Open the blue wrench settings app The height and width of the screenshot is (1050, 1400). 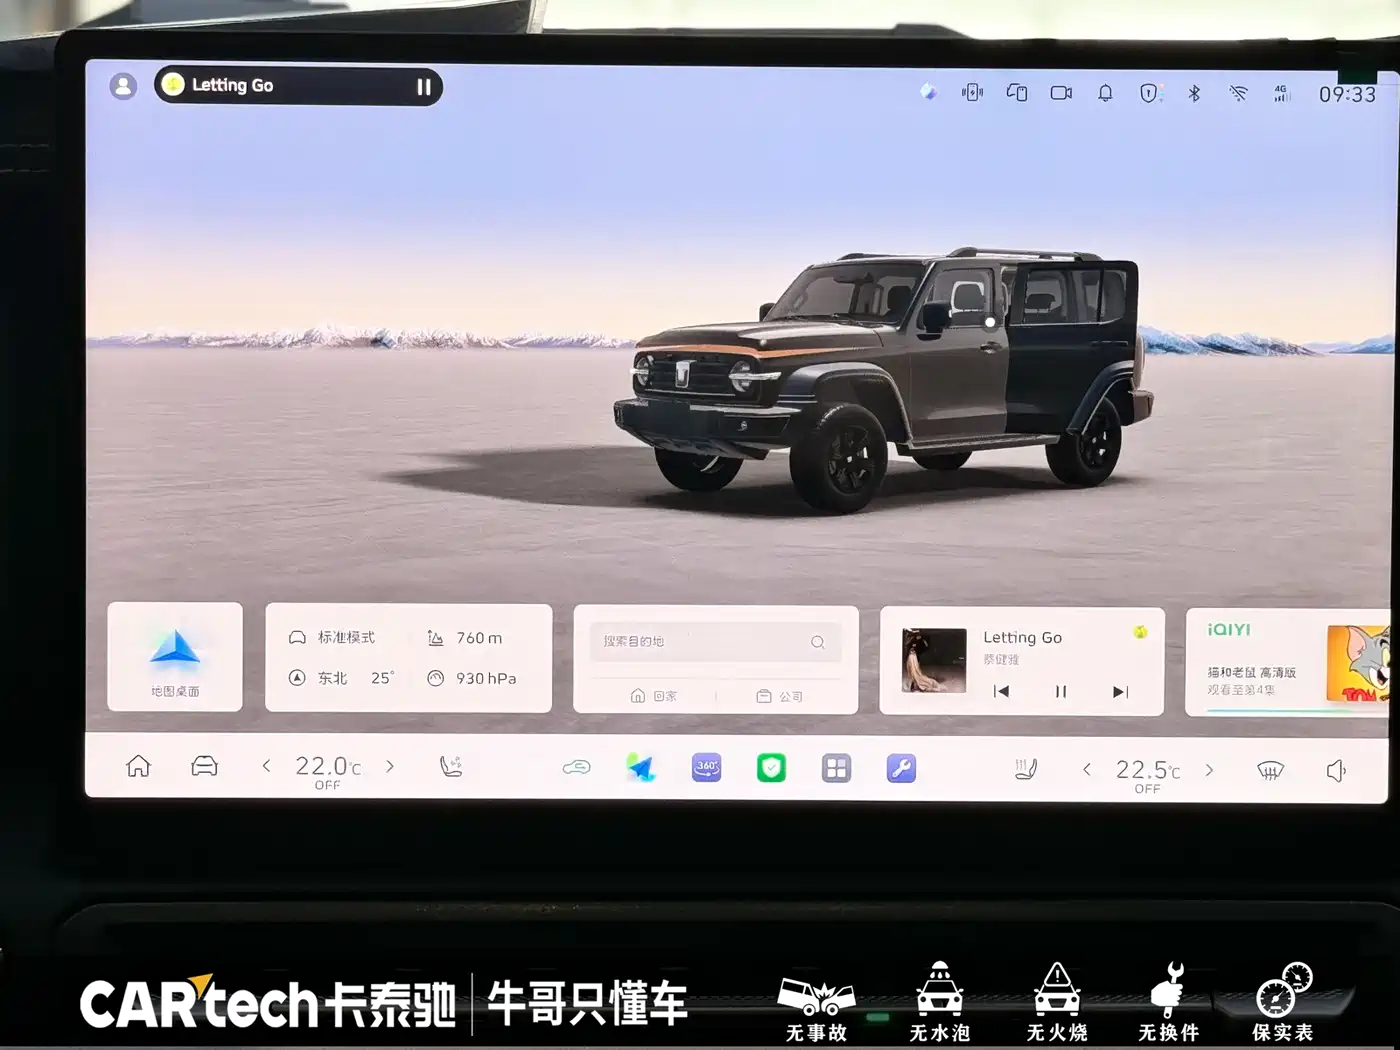(x=901, y=768)
